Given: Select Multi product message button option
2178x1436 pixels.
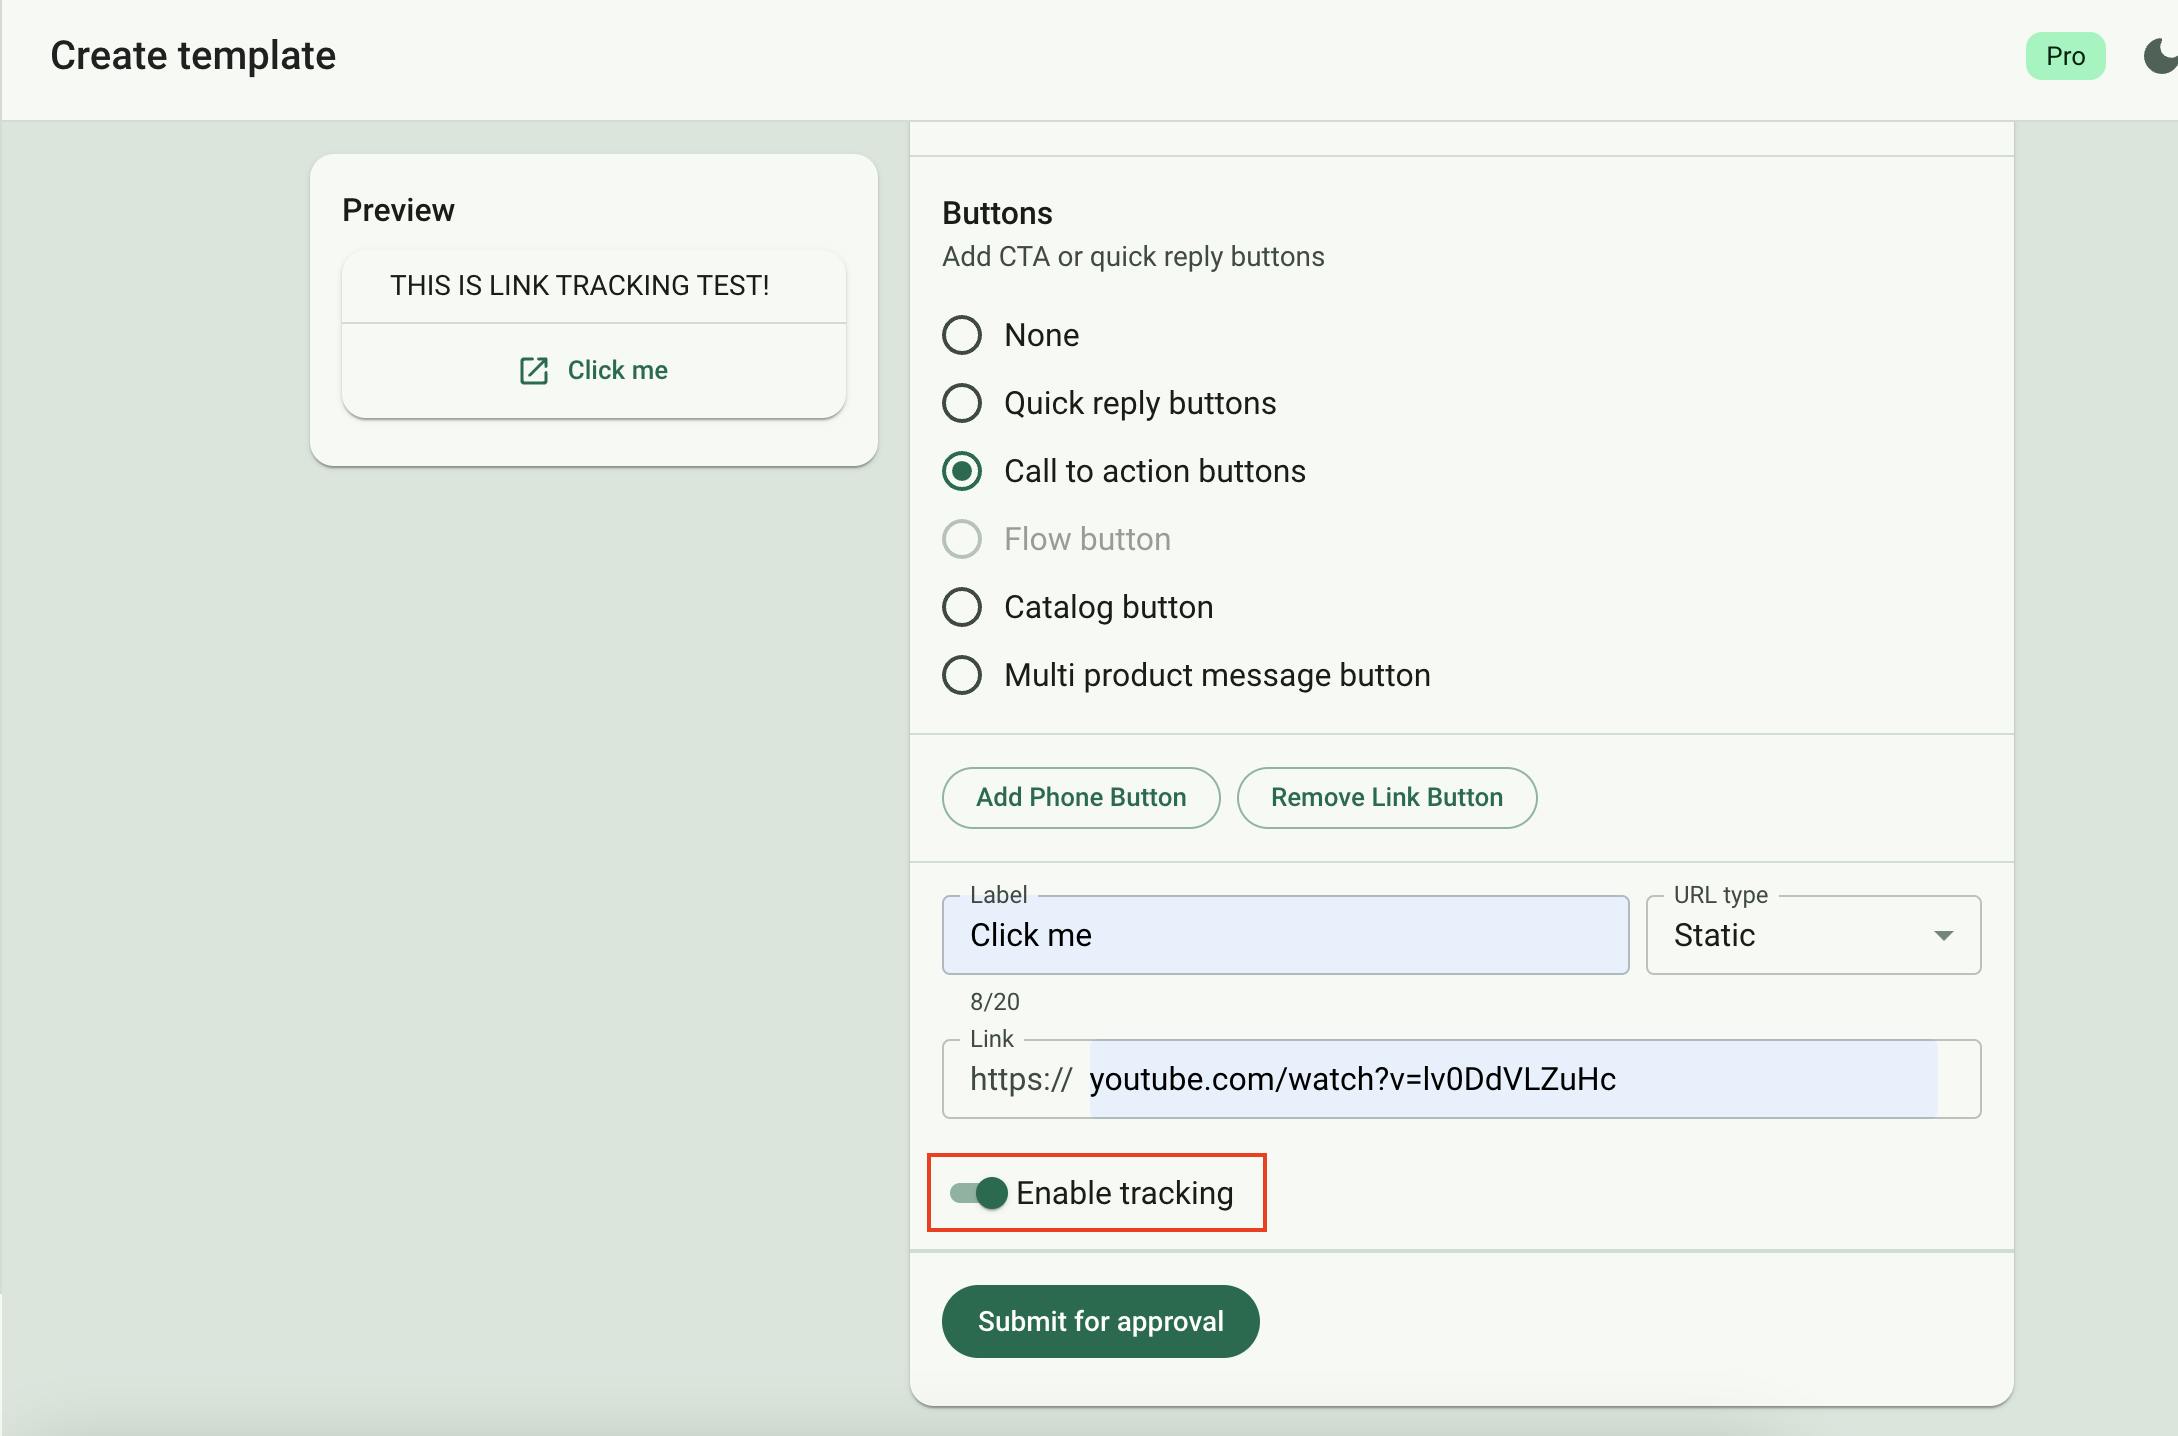Looking at the screenshot, I should [x=962, y=675].
